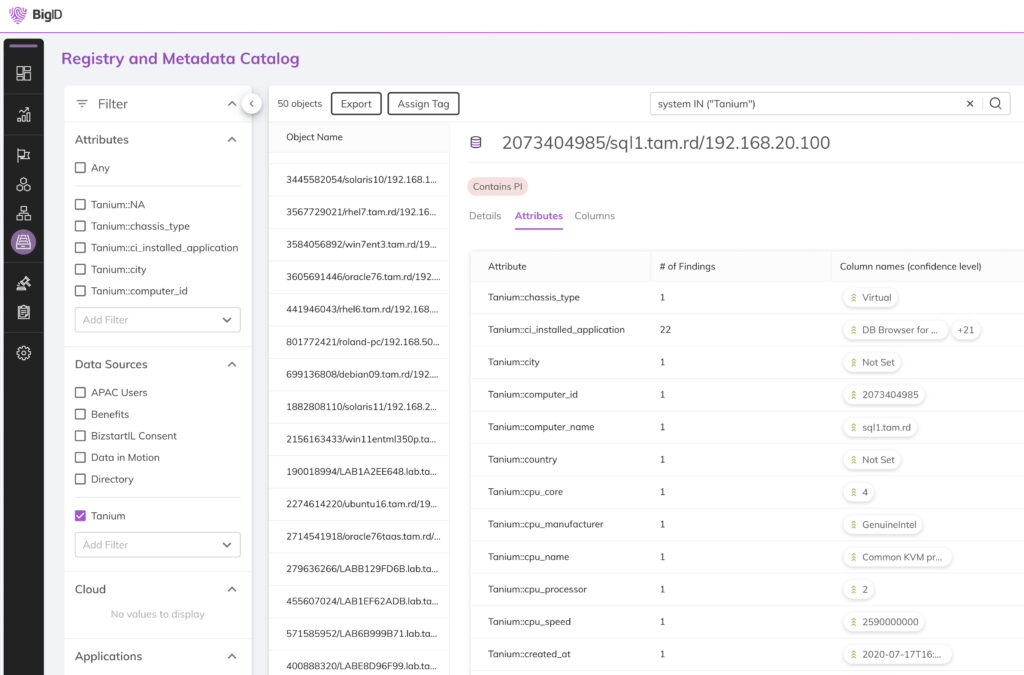
Task: Switch to the Columns tab
Action: coord(594,216)
